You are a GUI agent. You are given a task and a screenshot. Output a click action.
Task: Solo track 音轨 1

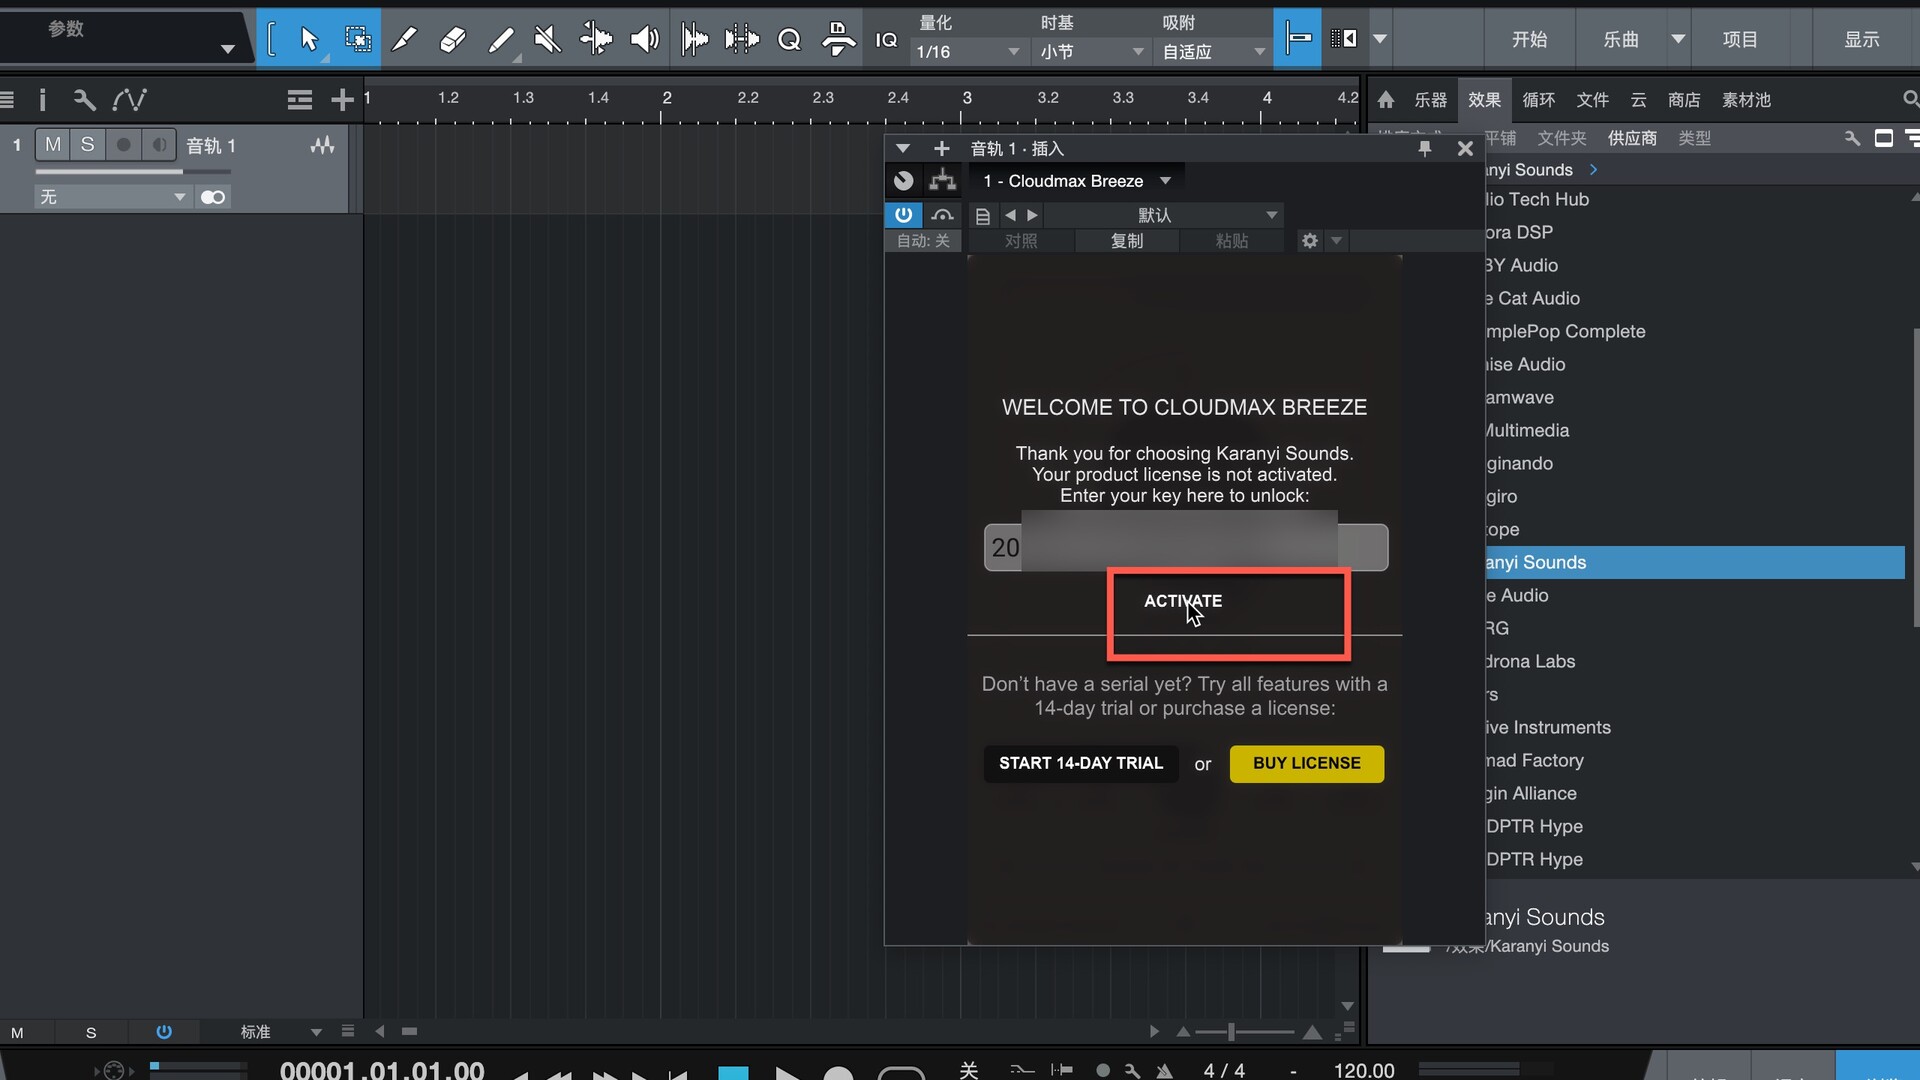tap(88, 145)
